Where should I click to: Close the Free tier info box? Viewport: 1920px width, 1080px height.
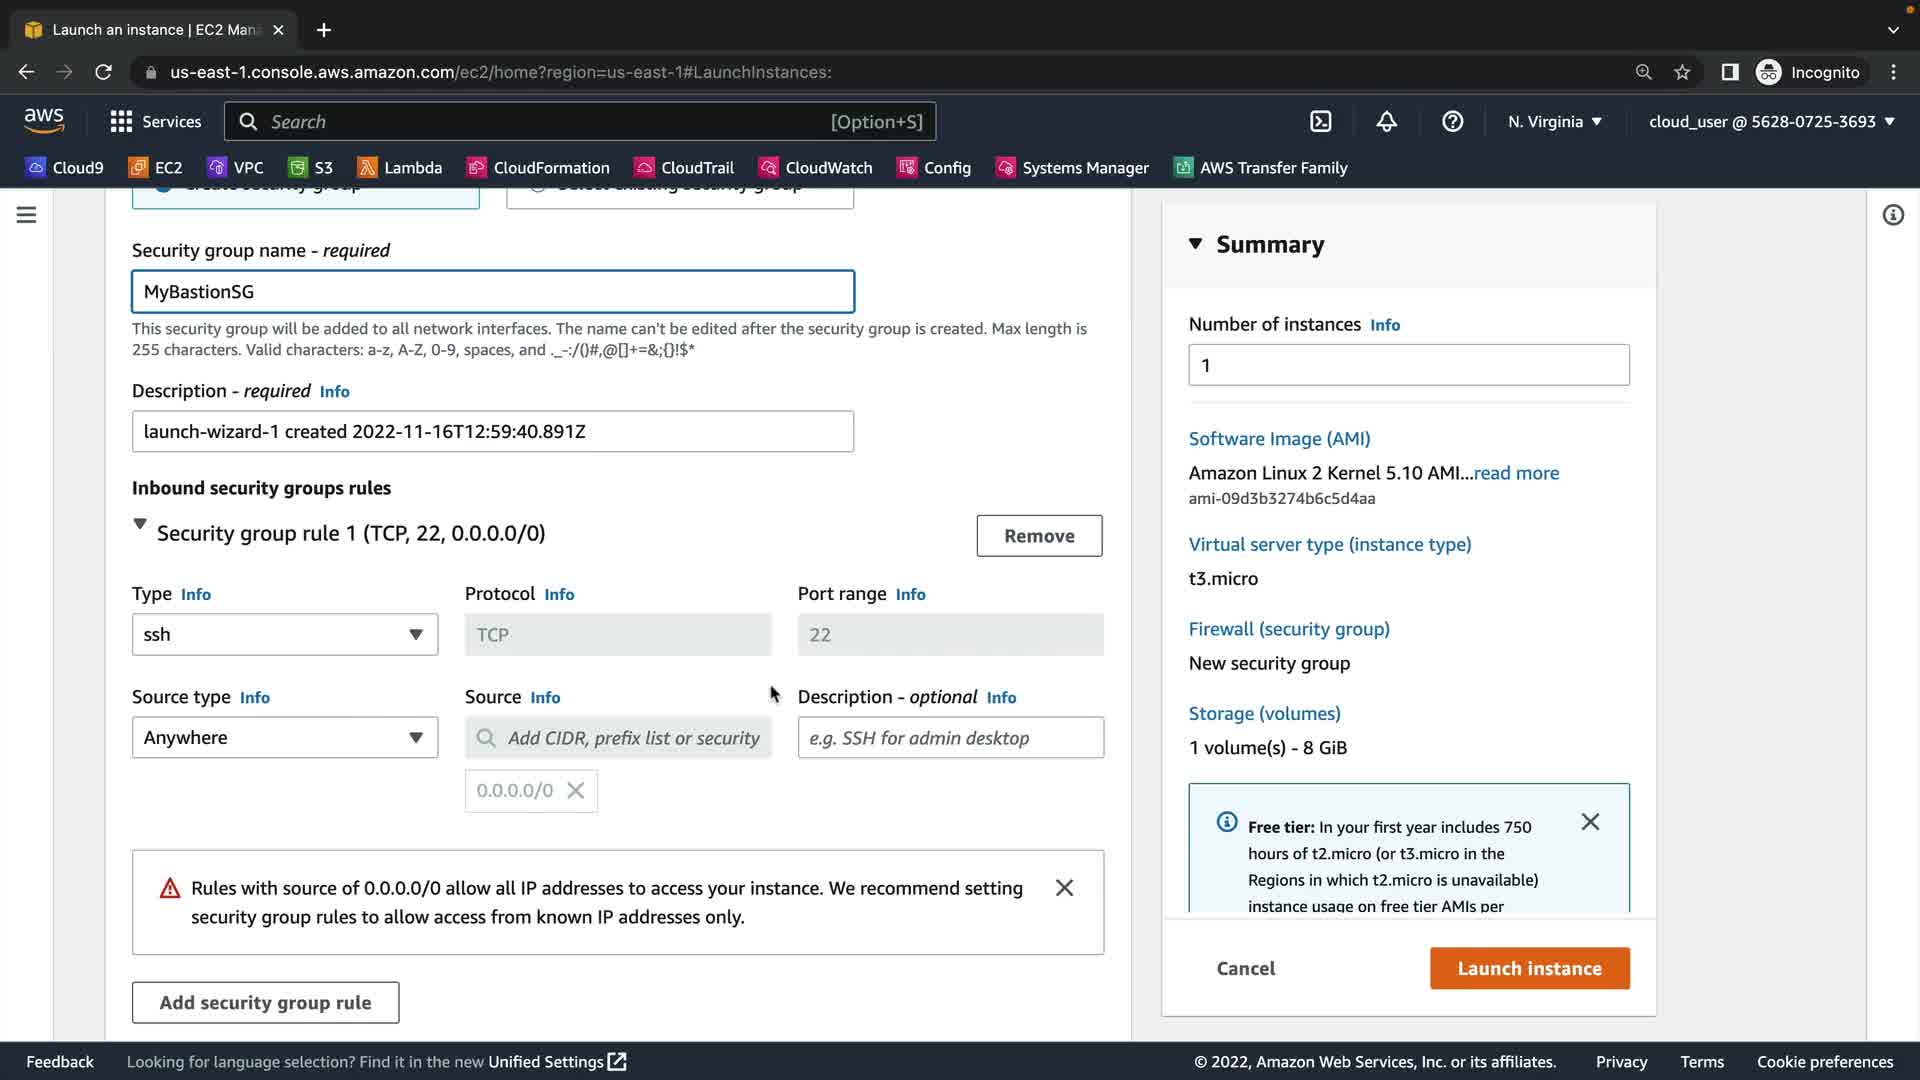tap(1590, 822)
